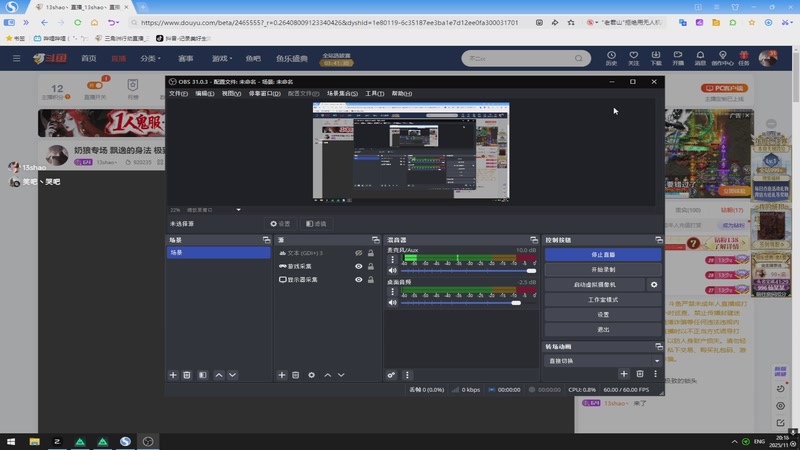Hide the 显示器采集 source
Image resolution: width=800 pixels, height=450 pixels.
point(359,280)
